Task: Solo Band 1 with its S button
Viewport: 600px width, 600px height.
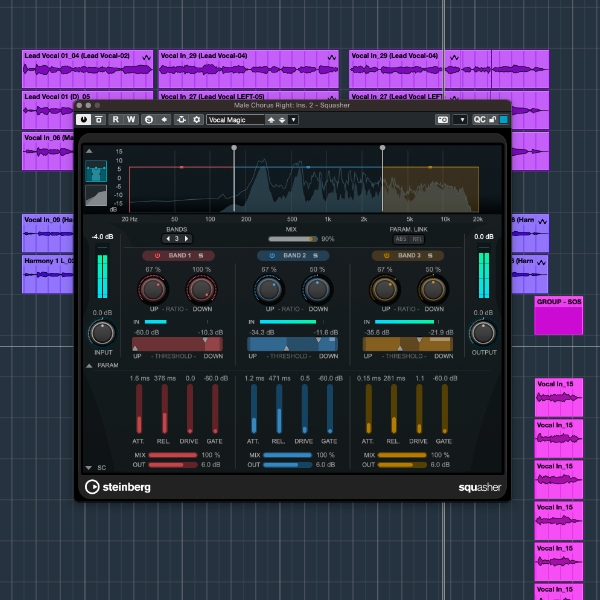Action: click(x=201, y=256)
